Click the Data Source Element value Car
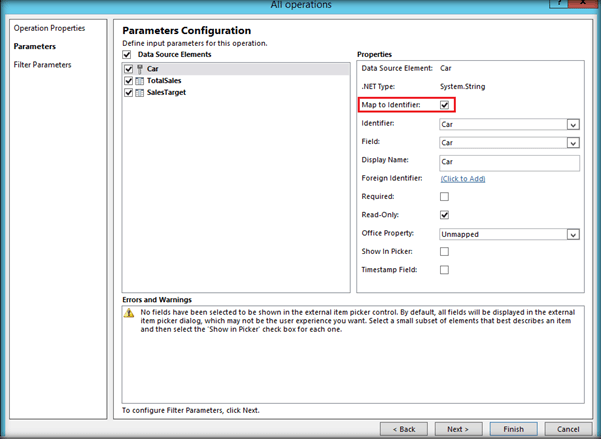This screenshot has width=601, height=439. click(446, 68)
